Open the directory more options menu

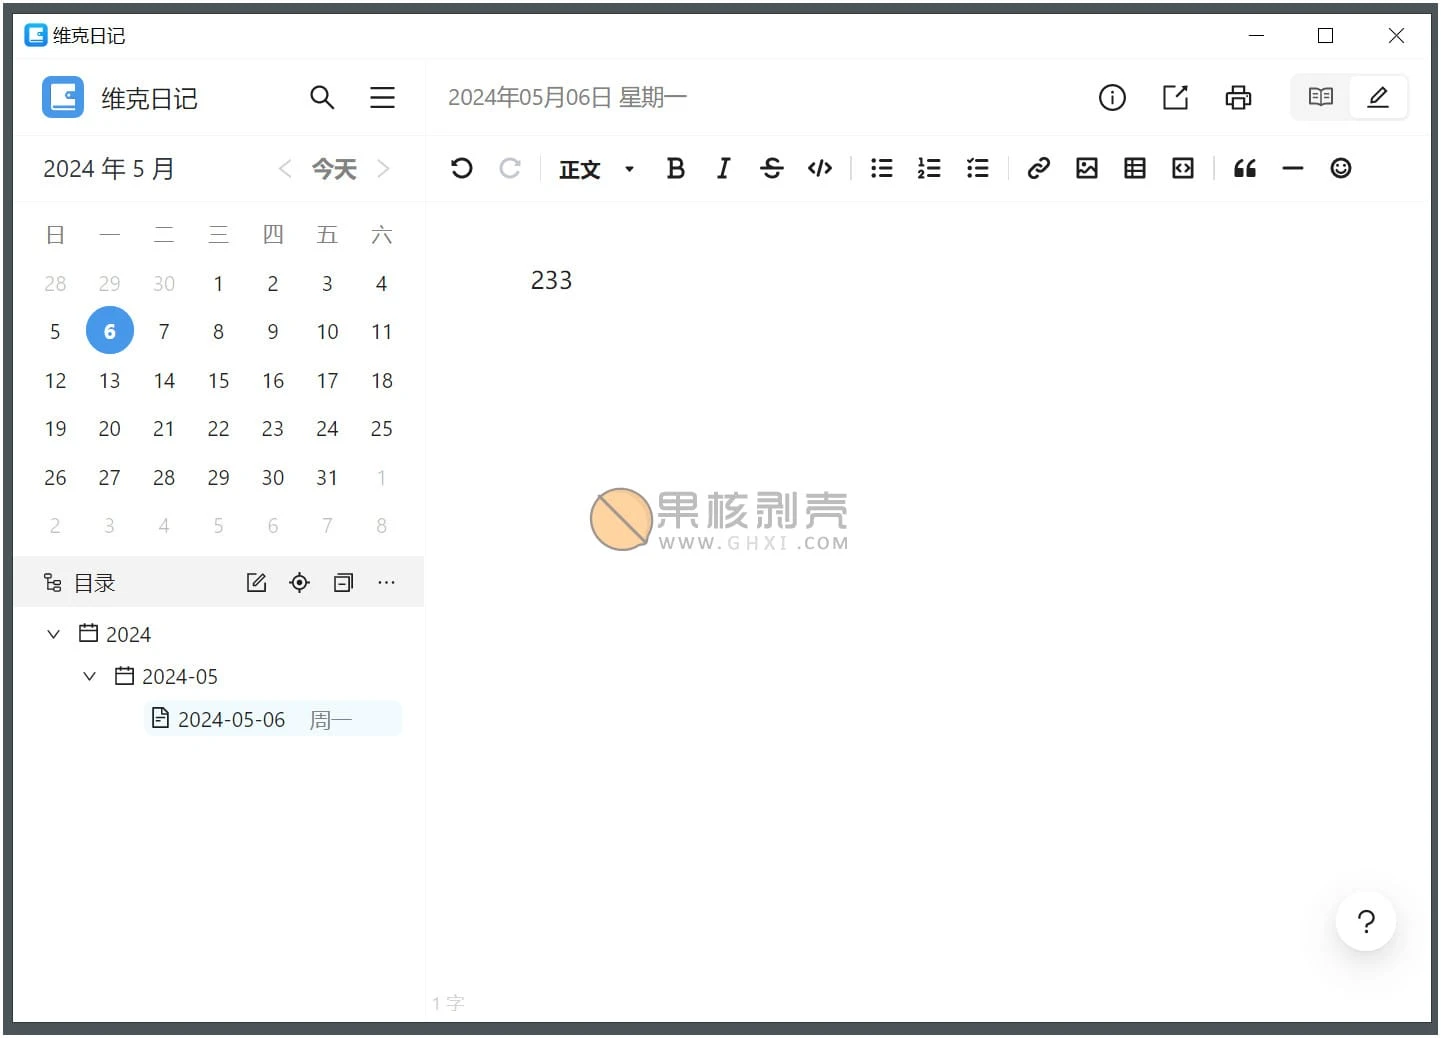[x=386, y=582]
